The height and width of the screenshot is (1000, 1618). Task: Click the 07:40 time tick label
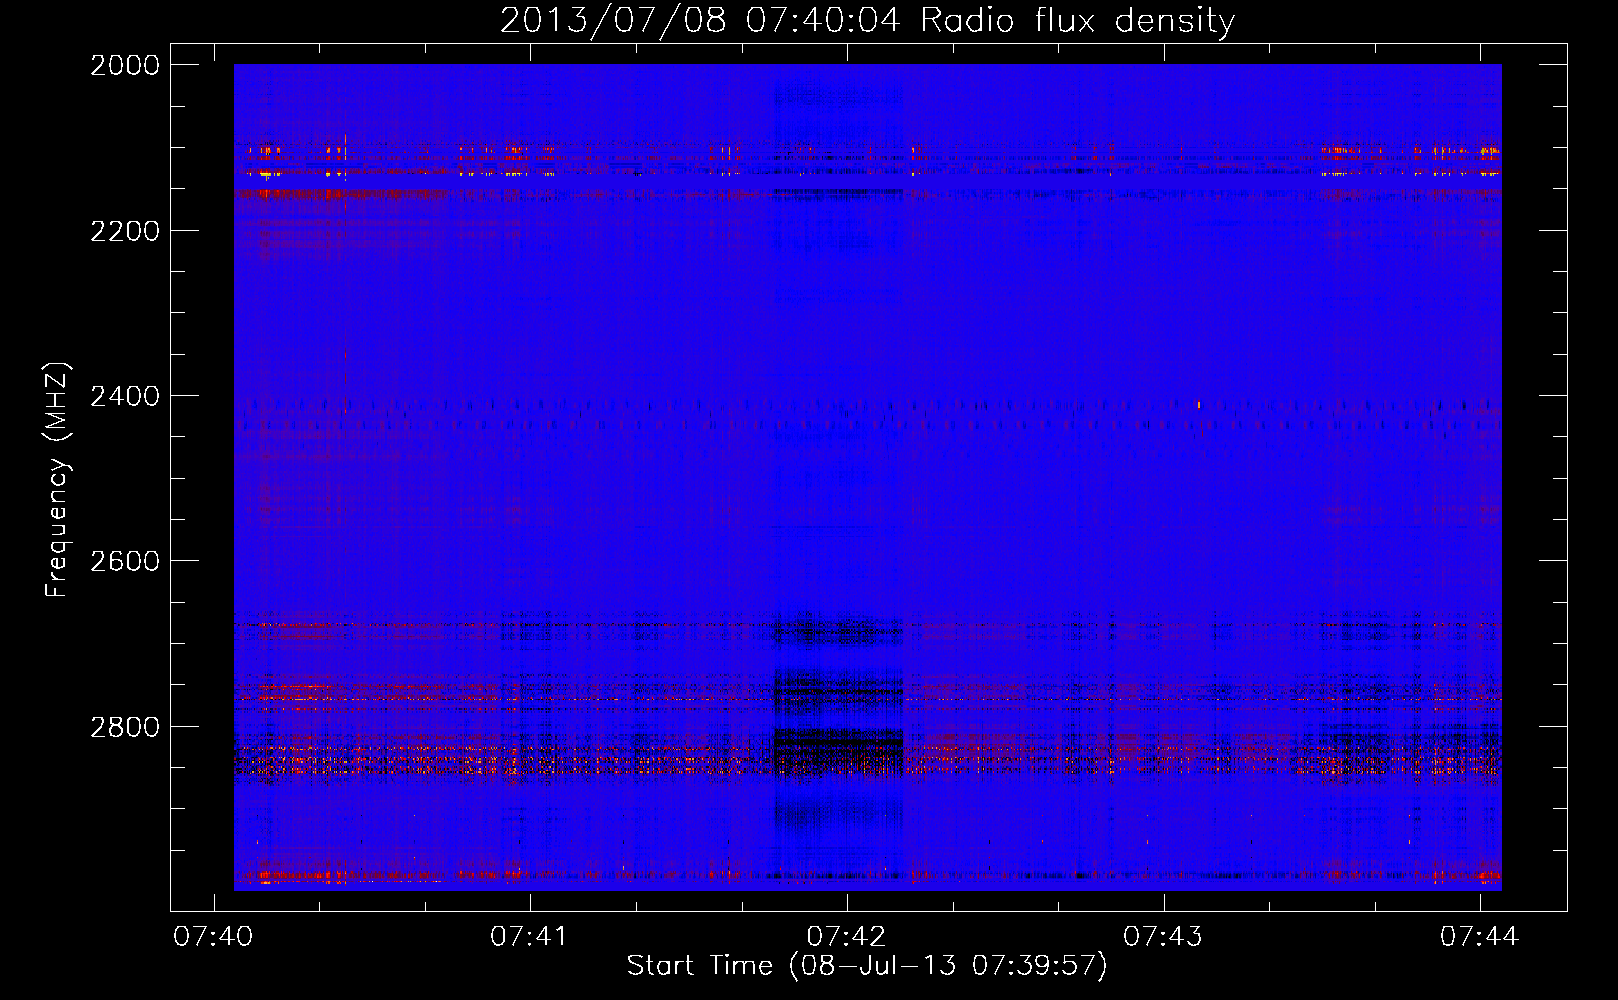pos(213,937)
